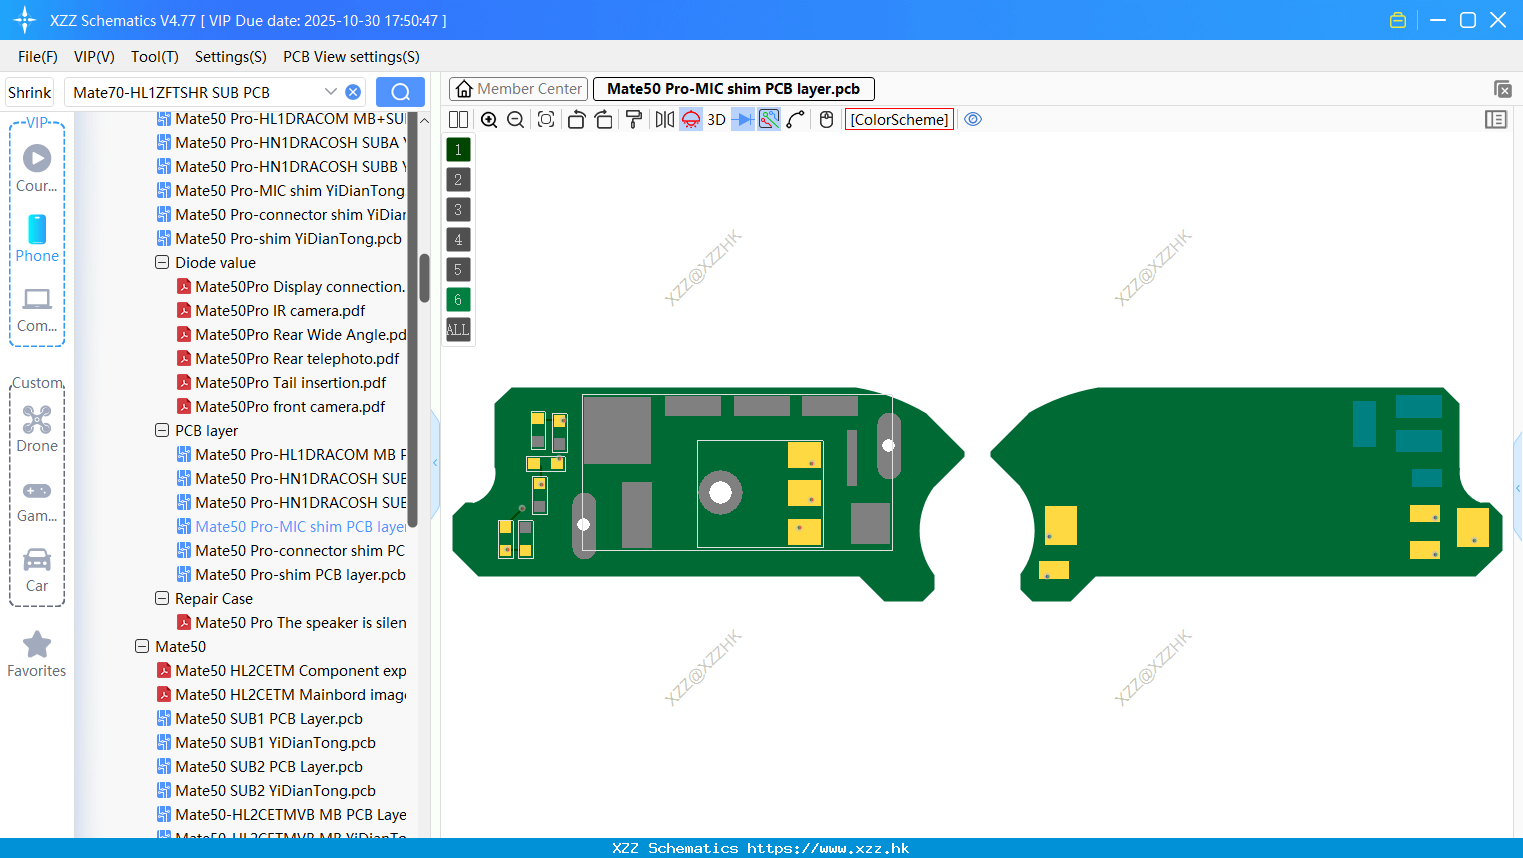Select the Mate50 Pro-MIC shim PCB layer.pcb tab
The image size is (1523, 858).
733,89
